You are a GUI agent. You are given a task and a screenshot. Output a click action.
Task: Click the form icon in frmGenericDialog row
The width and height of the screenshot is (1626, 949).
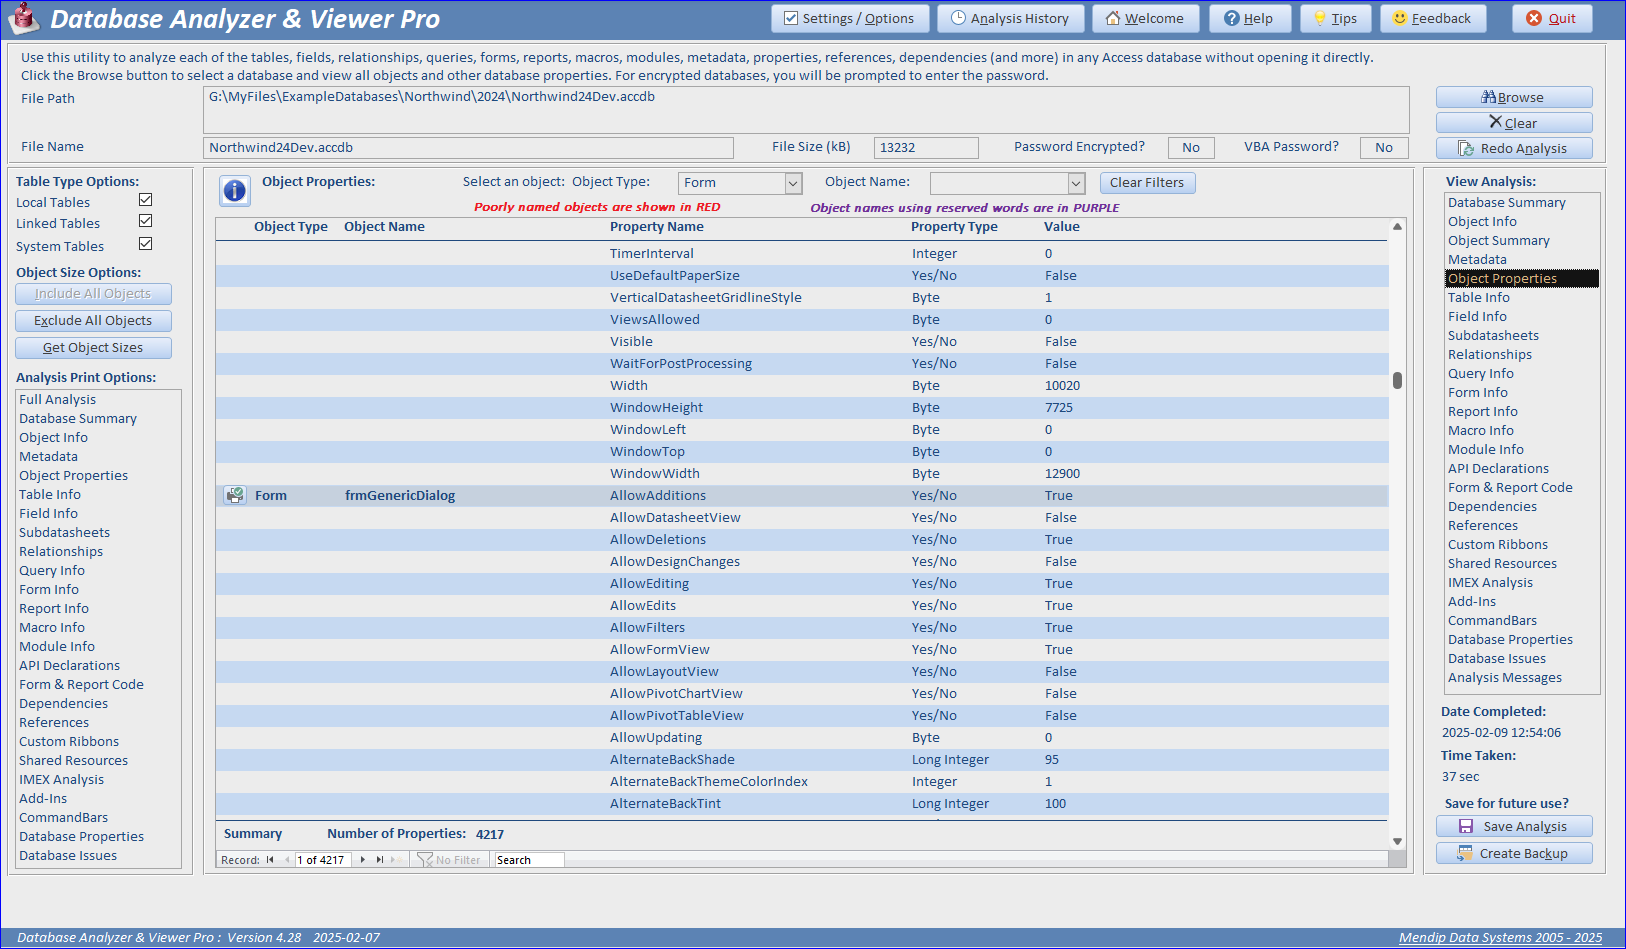point(235,495)
